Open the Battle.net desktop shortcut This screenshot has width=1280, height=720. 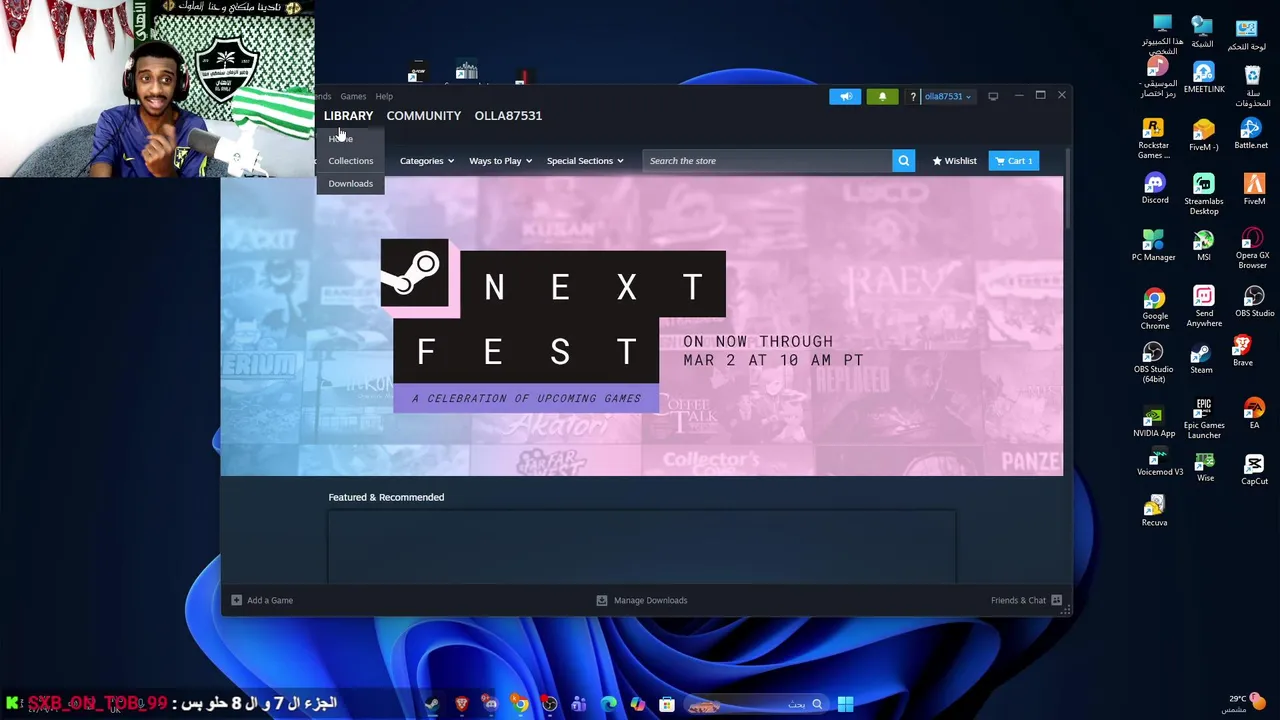[x=1251, y=133]
